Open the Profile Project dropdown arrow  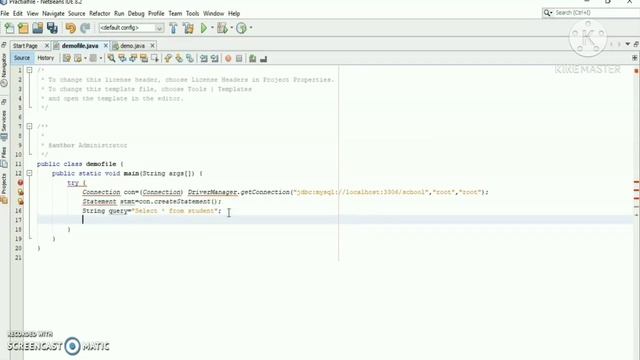pyautogui.click(x=251, y=28)
